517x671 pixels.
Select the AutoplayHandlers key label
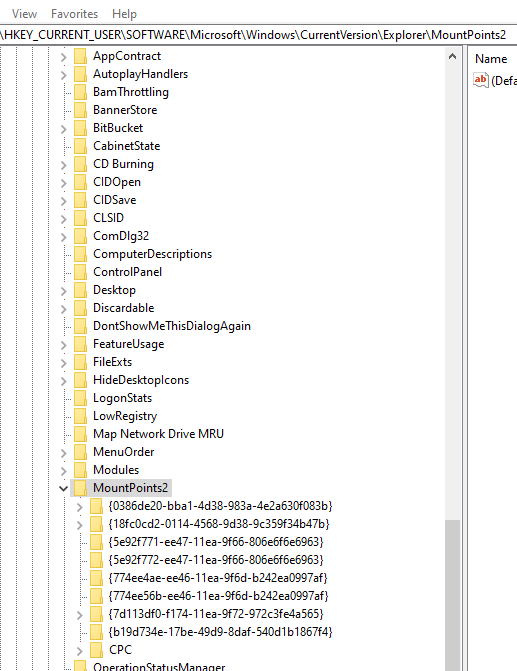(140, 74)
